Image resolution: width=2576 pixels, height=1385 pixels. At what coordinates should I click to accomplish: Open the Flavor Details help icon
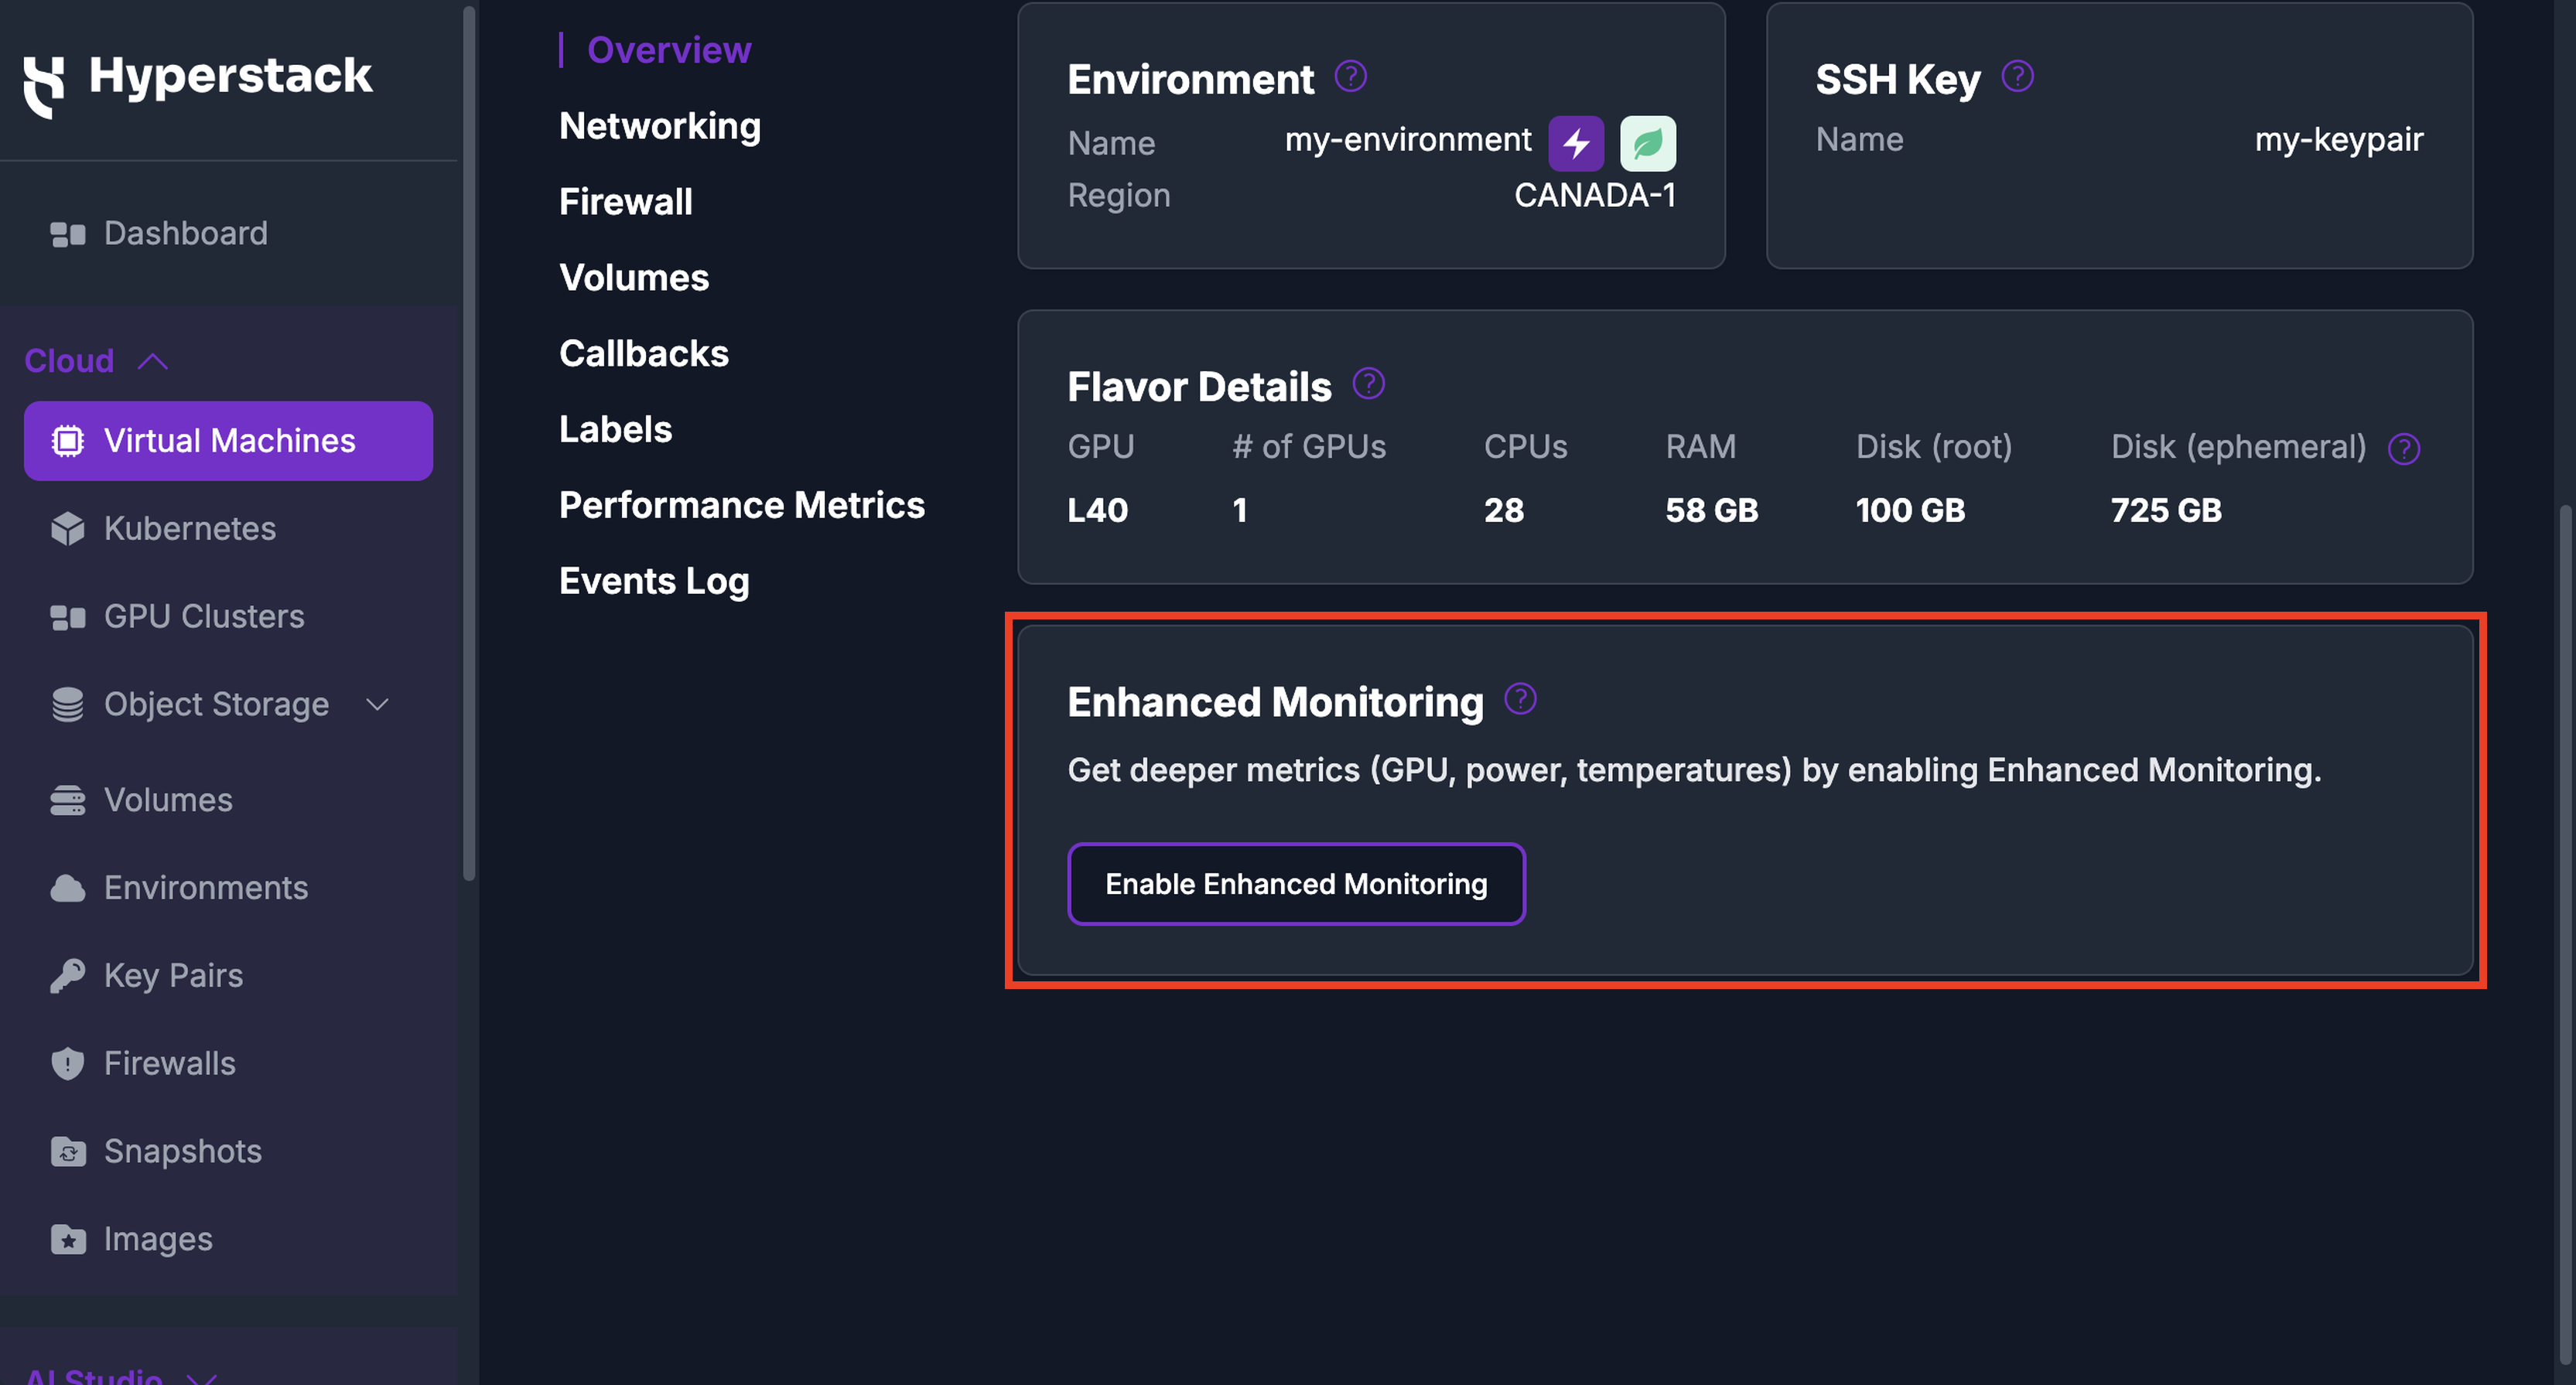(1369, 383)
